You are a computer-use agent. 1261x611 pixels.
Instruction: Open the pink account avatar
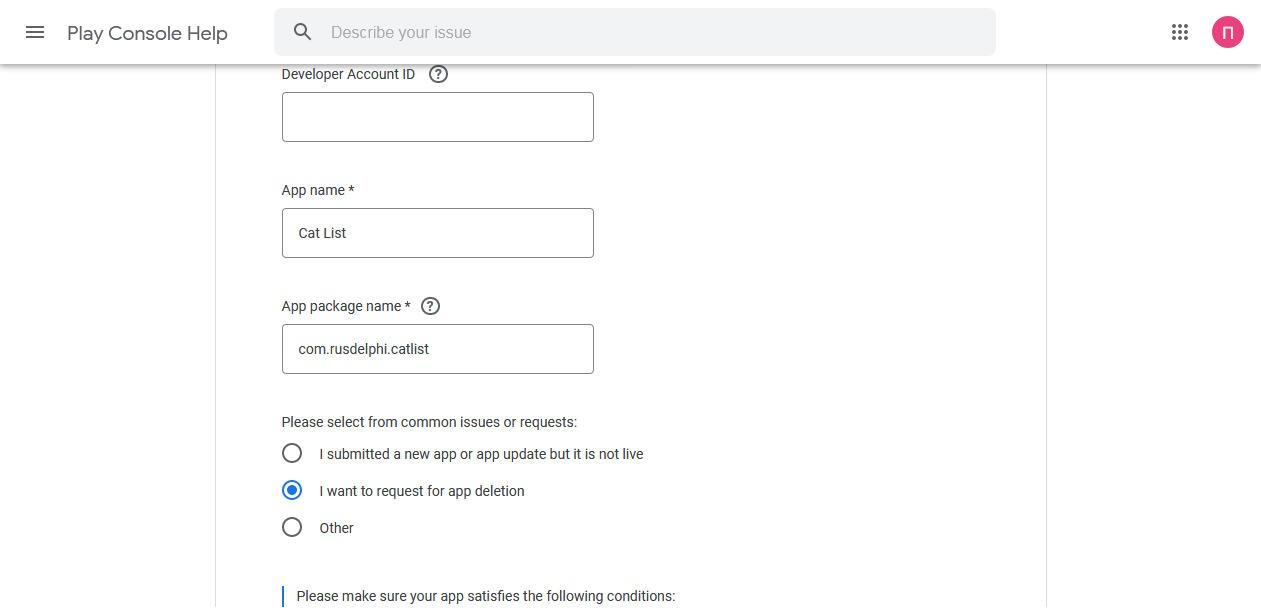[1228, 32]
